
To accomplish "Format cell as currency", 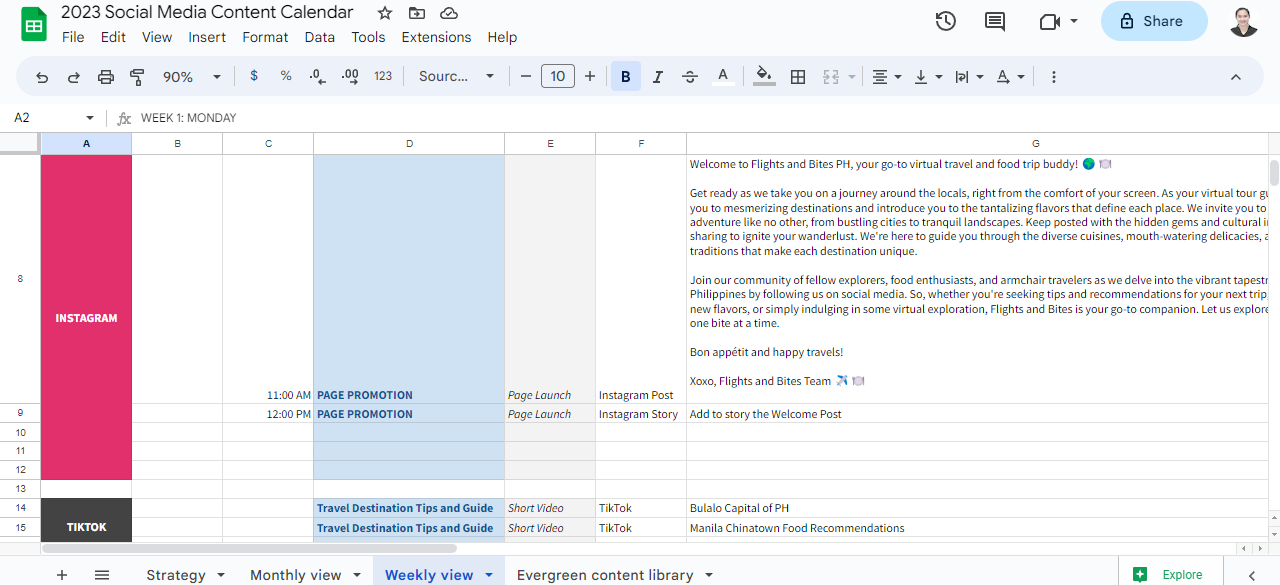I will click(x=254, y=76).
